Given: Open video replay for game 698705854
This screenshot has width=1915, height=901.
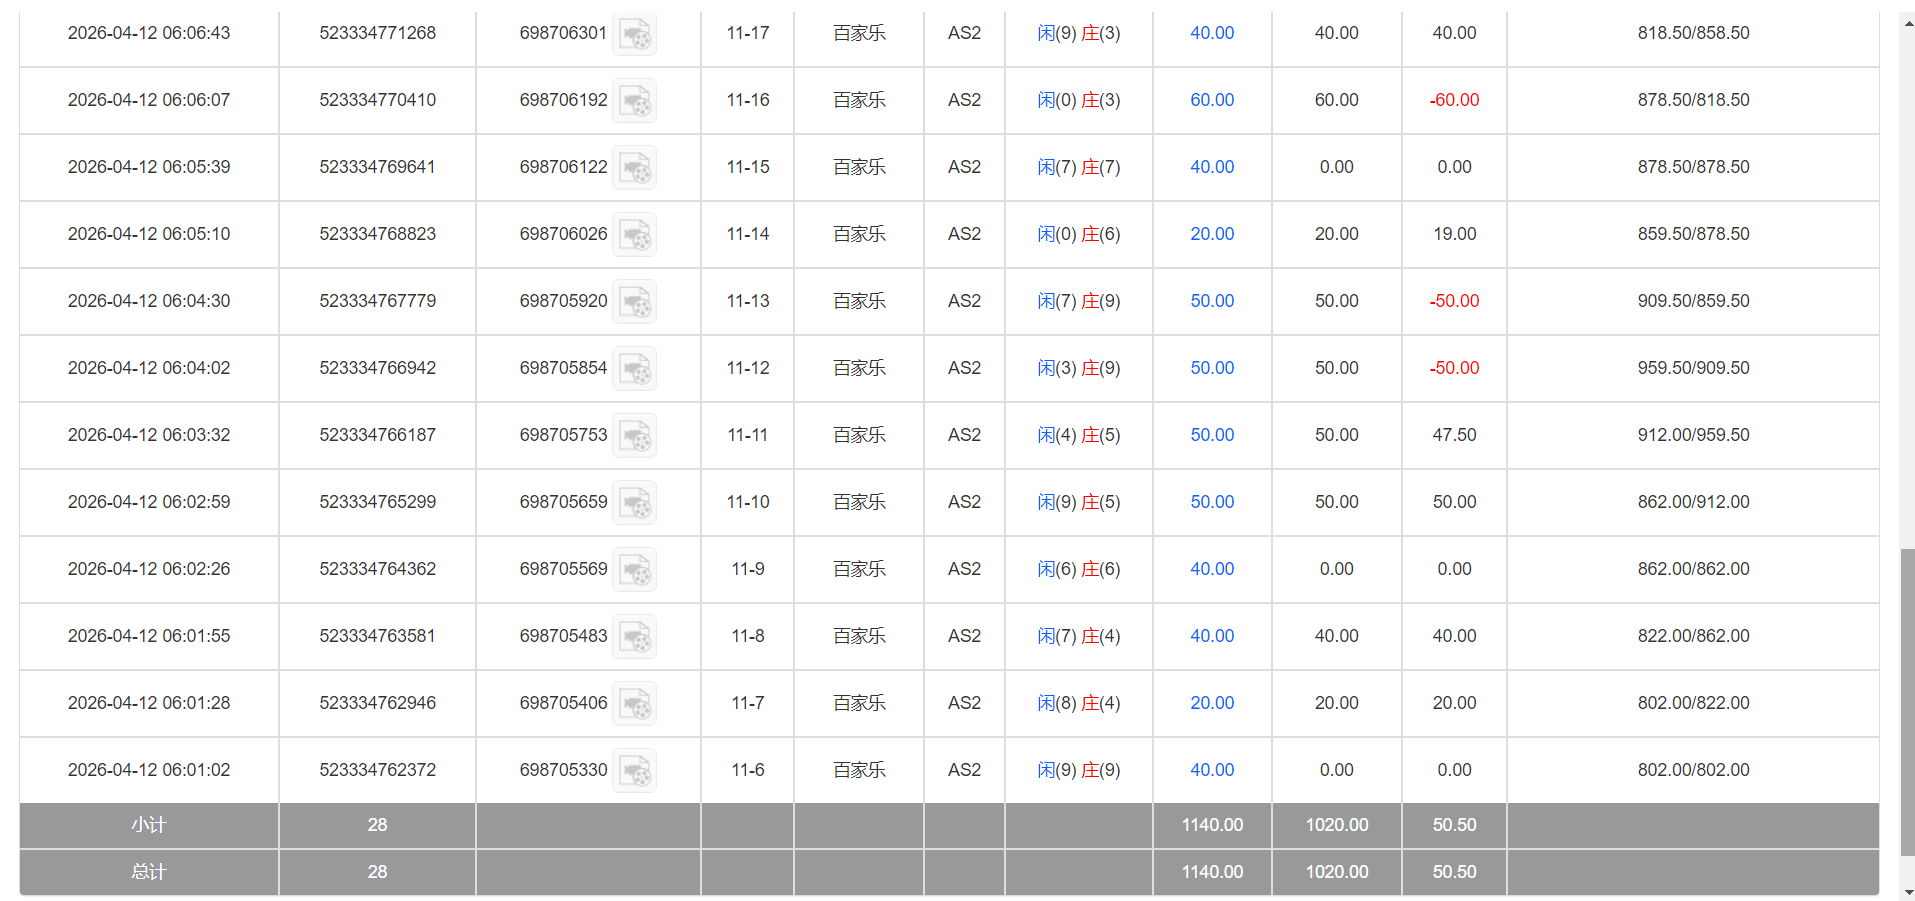Looking at the screenshot, I should 635,368.
